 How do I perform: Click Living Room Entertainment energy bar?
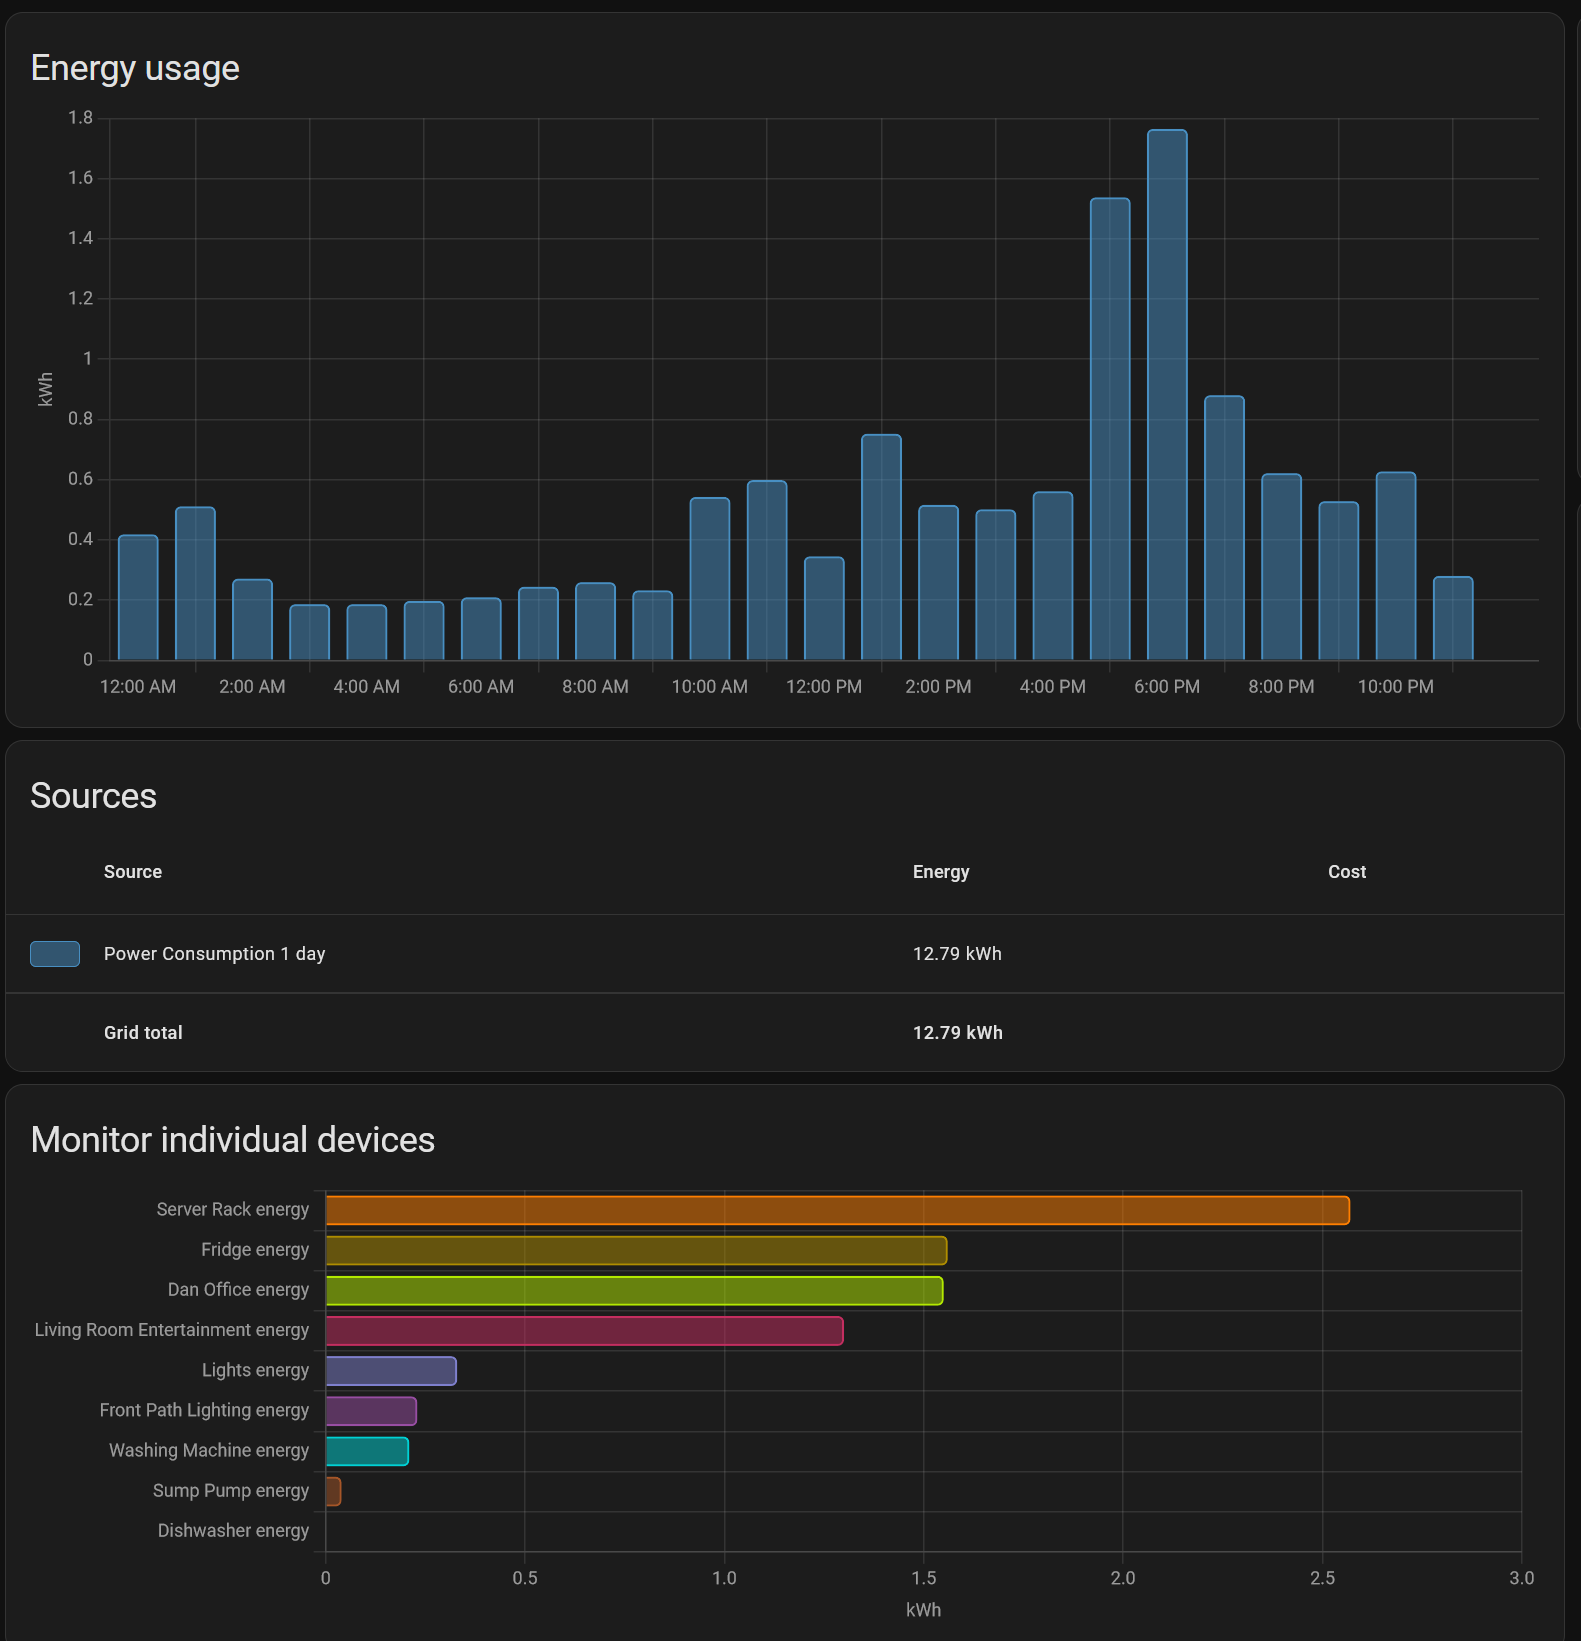tap(584, 1331)
